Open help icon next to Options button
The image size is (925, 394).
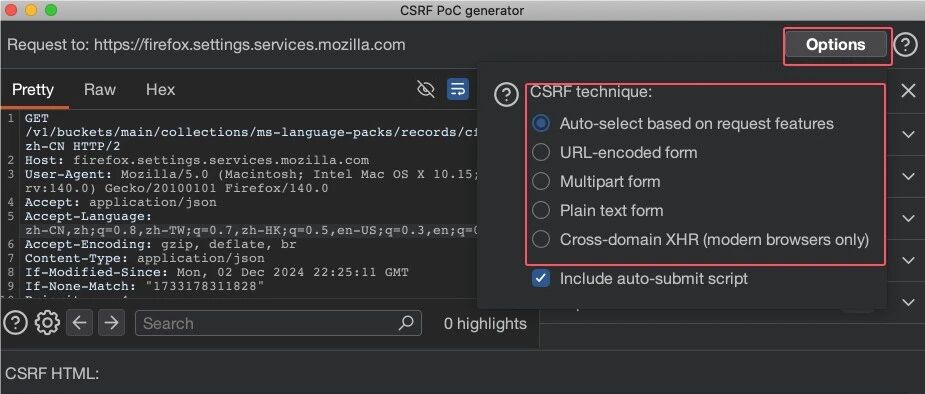point(905,45)
